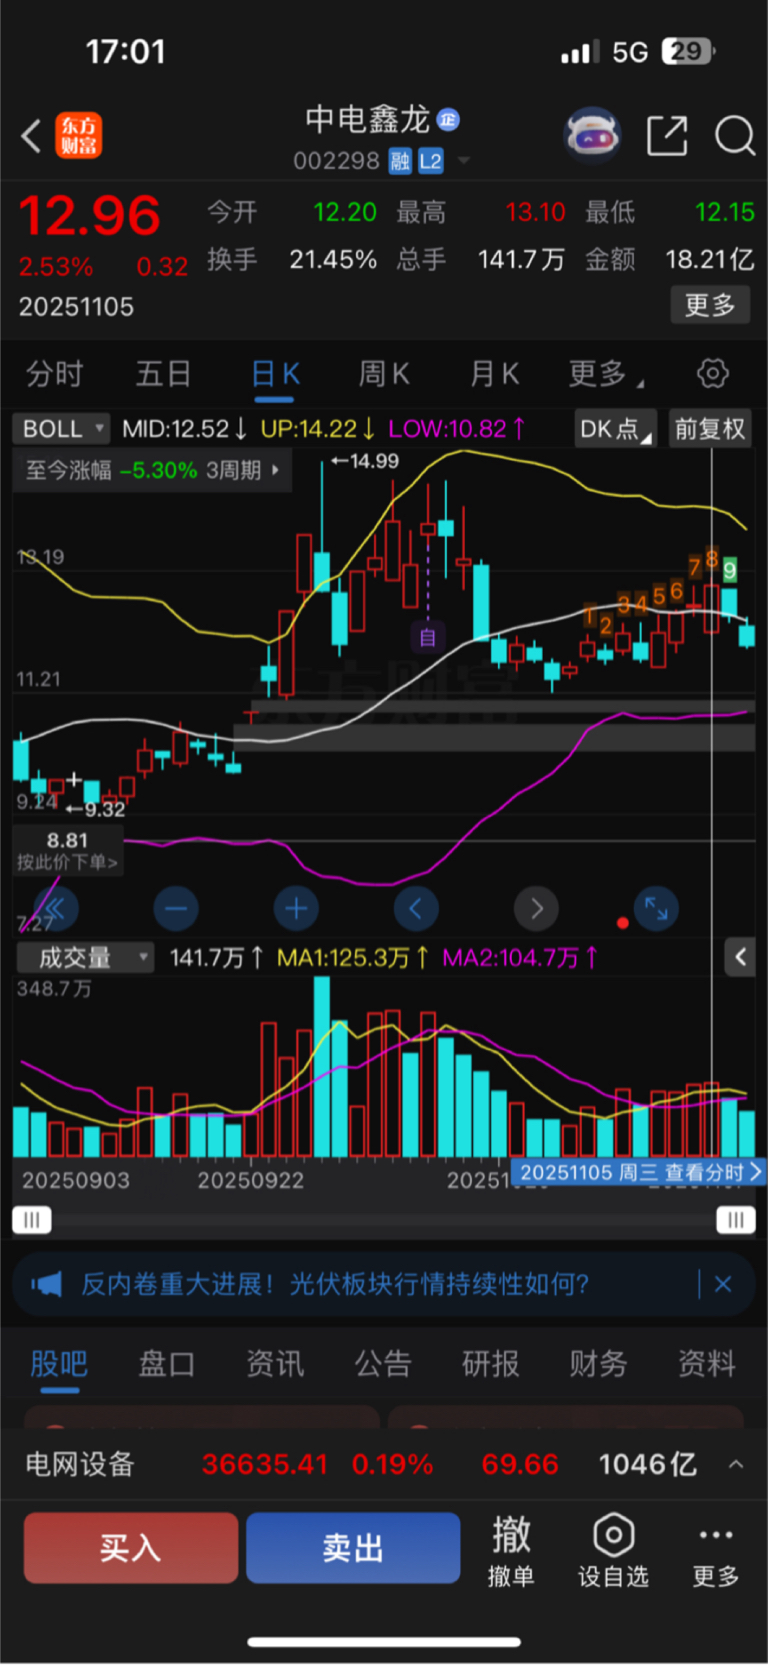
Task: Grab right range handle of the chart scrollbar
Action: coord(736,1220)
